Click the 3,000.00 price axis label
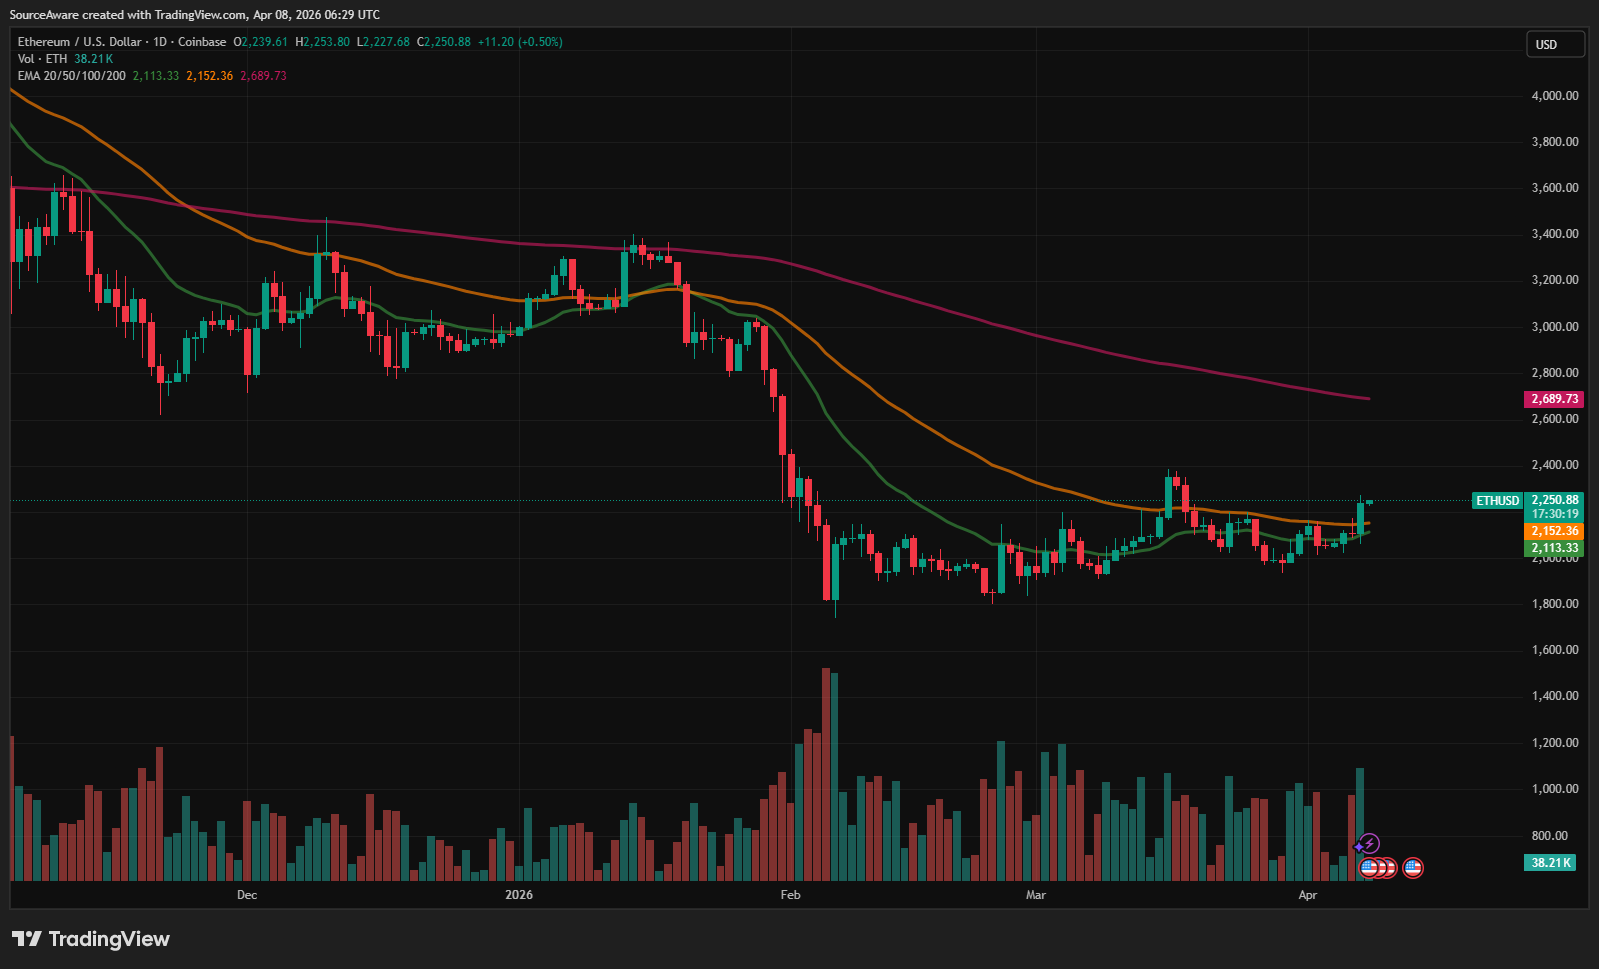 tap(1555, 327)
